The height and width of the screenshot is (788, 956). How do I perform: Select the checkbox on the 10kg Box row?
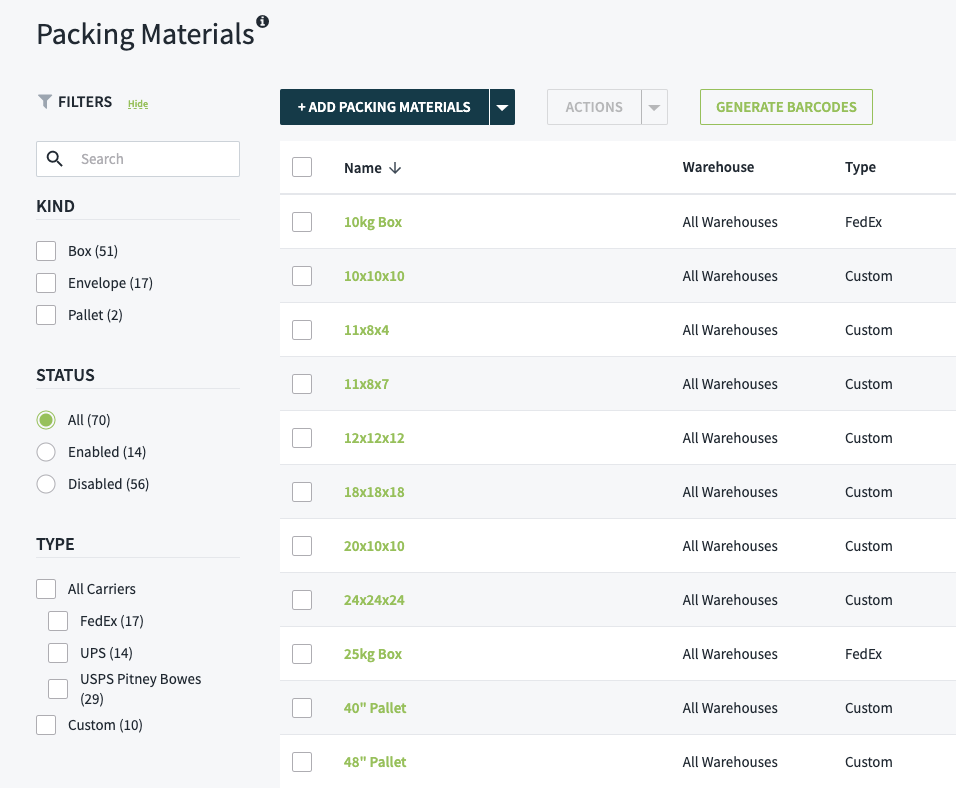pyautogui.click(x=302, y=221)
